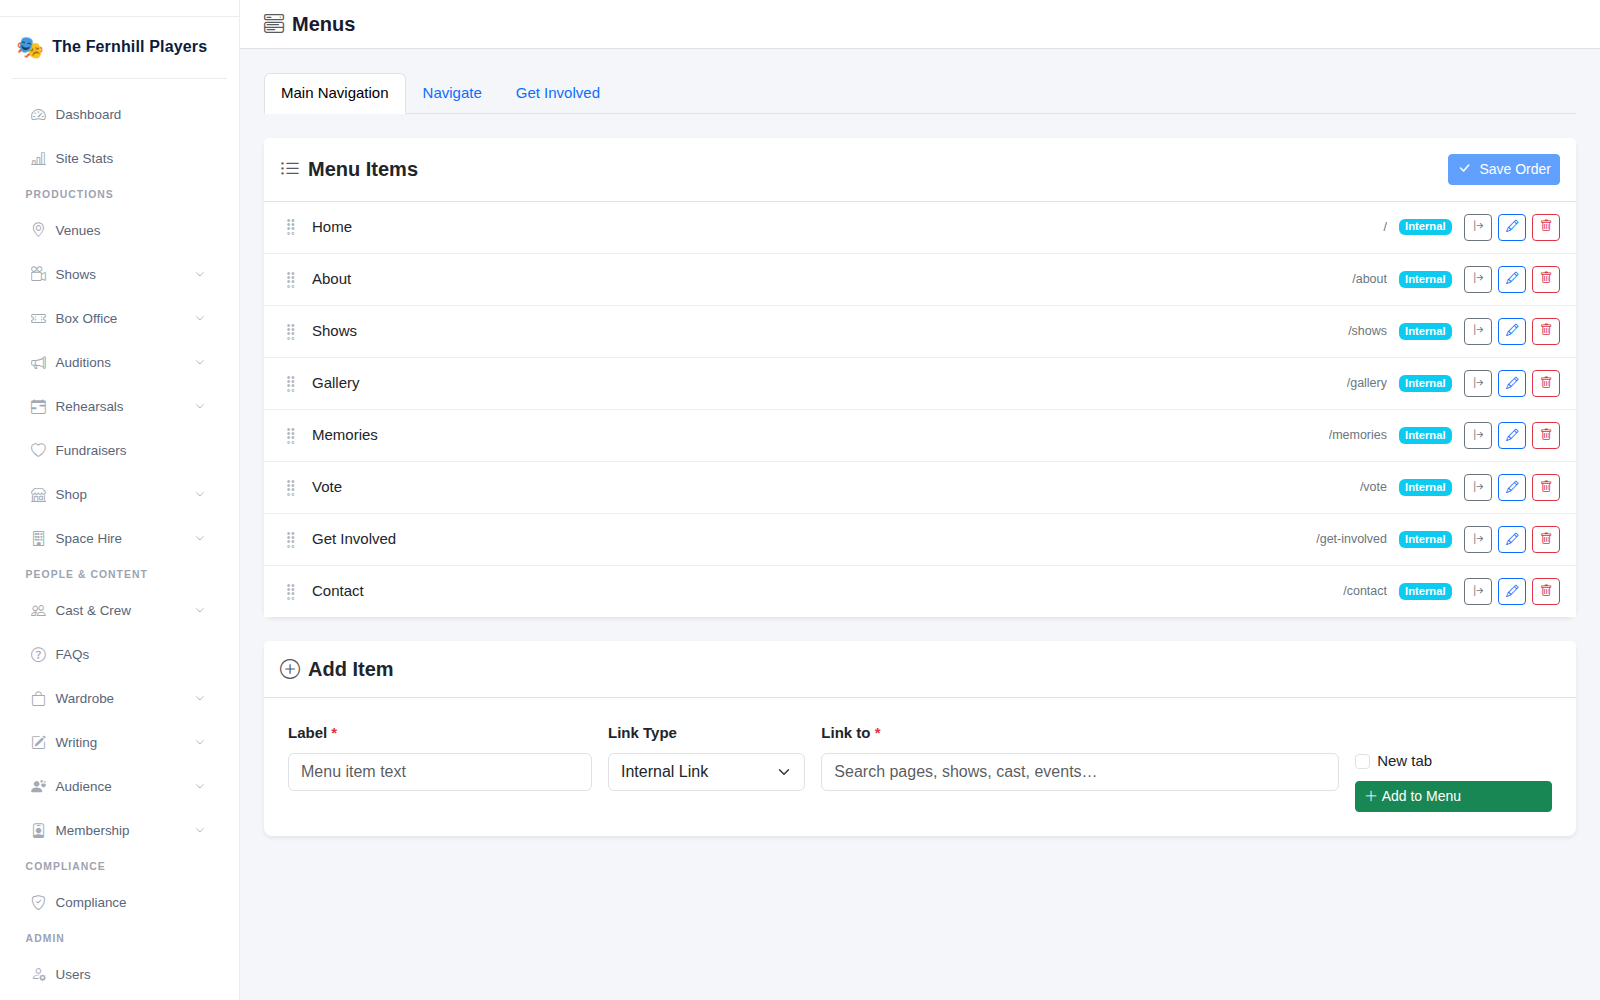Edit the Contact menu item
This screenshot has height=1000, width=1600.
[1512, 591]
